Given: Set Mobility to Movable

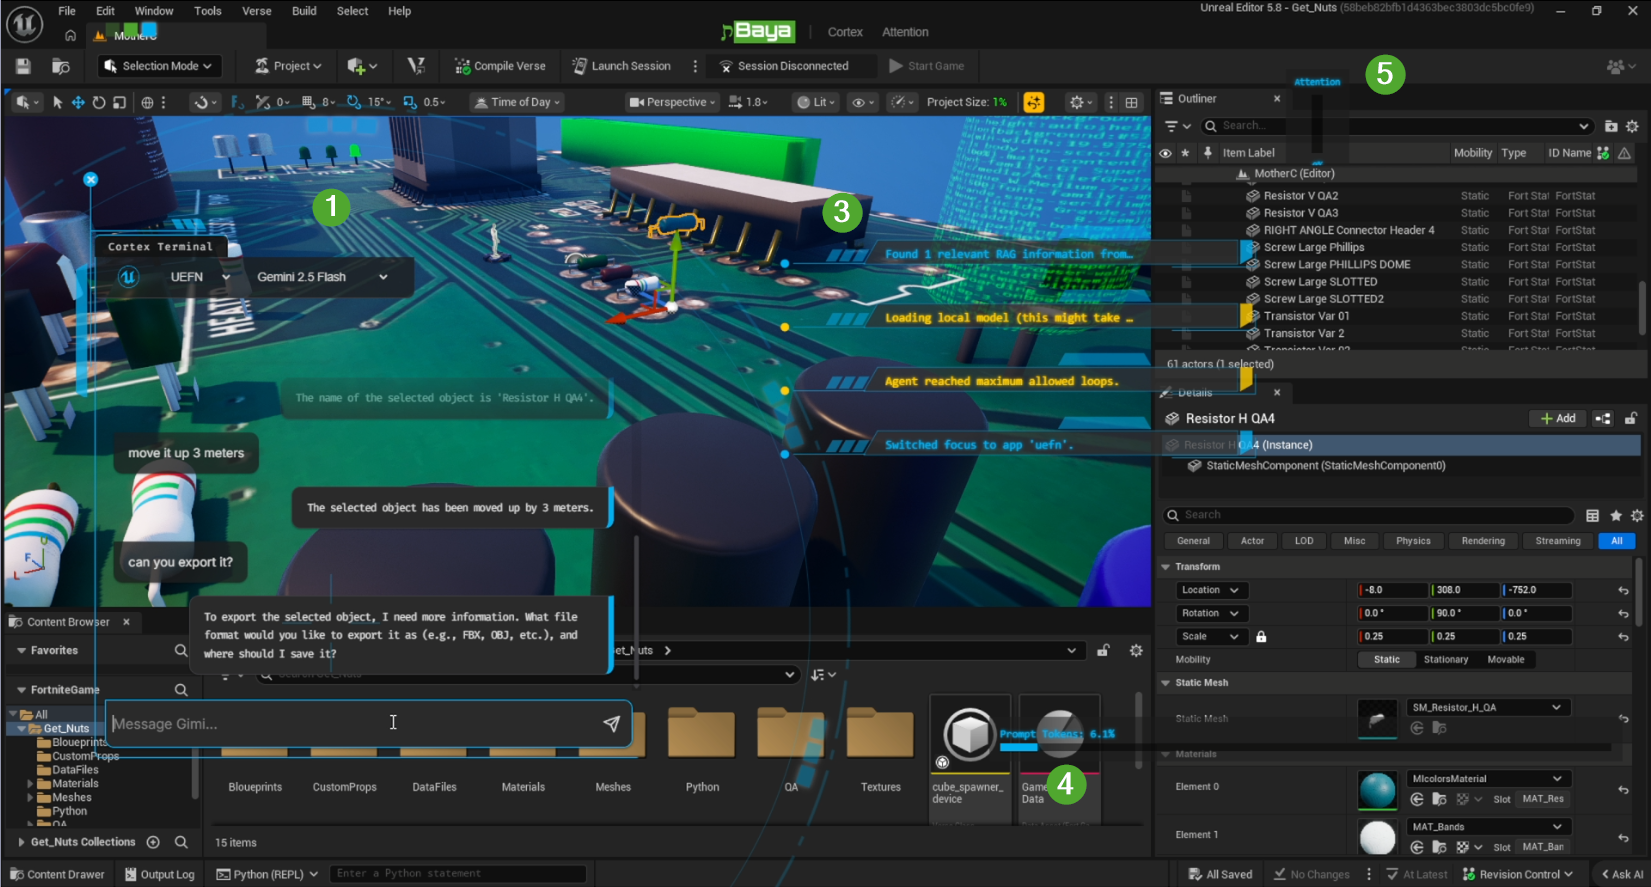Looking at the screenshot, I should pyautogui.click(x=1506, y=660).
